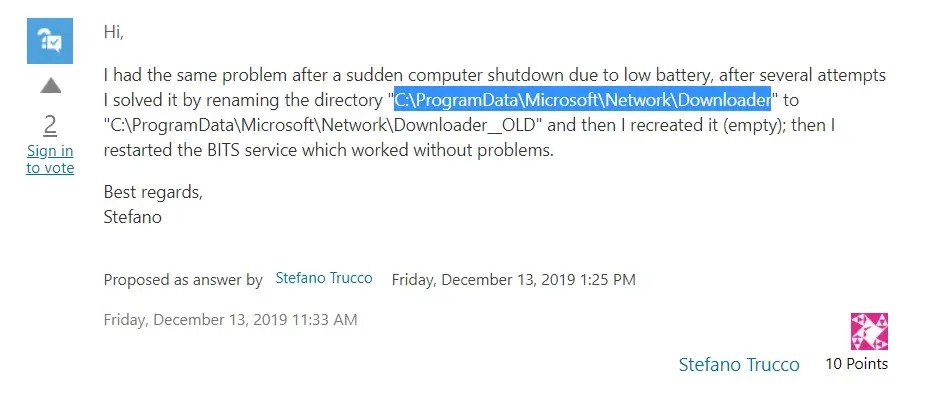Open the Stefano Trucco profile name beside the avatar
Image resolution: width=939 pixels, height=397 pixels.
(x=739, y=364)
